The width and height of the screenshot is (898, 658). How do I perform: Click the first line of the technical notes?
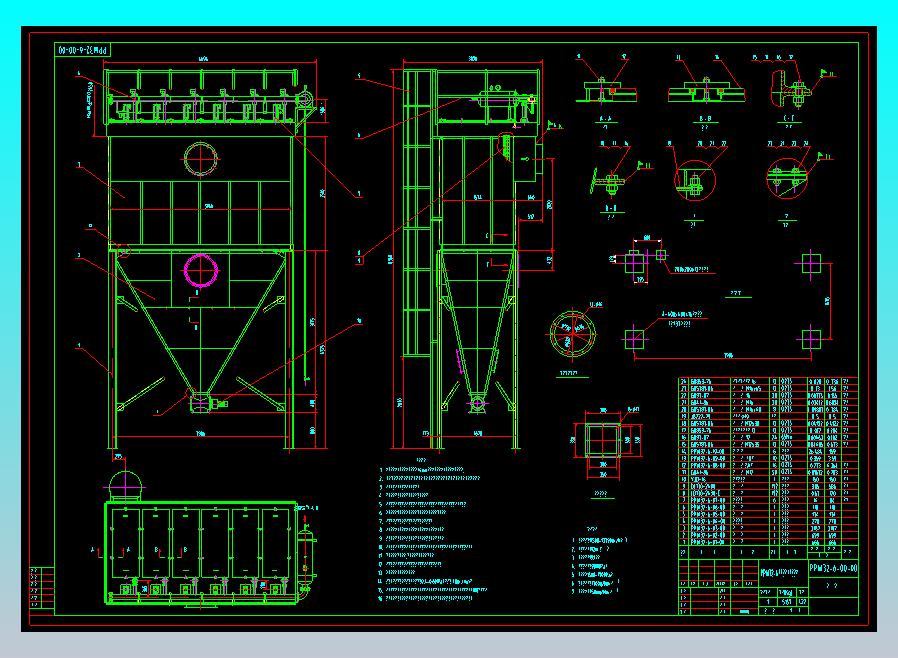click(x=422, y=470)
